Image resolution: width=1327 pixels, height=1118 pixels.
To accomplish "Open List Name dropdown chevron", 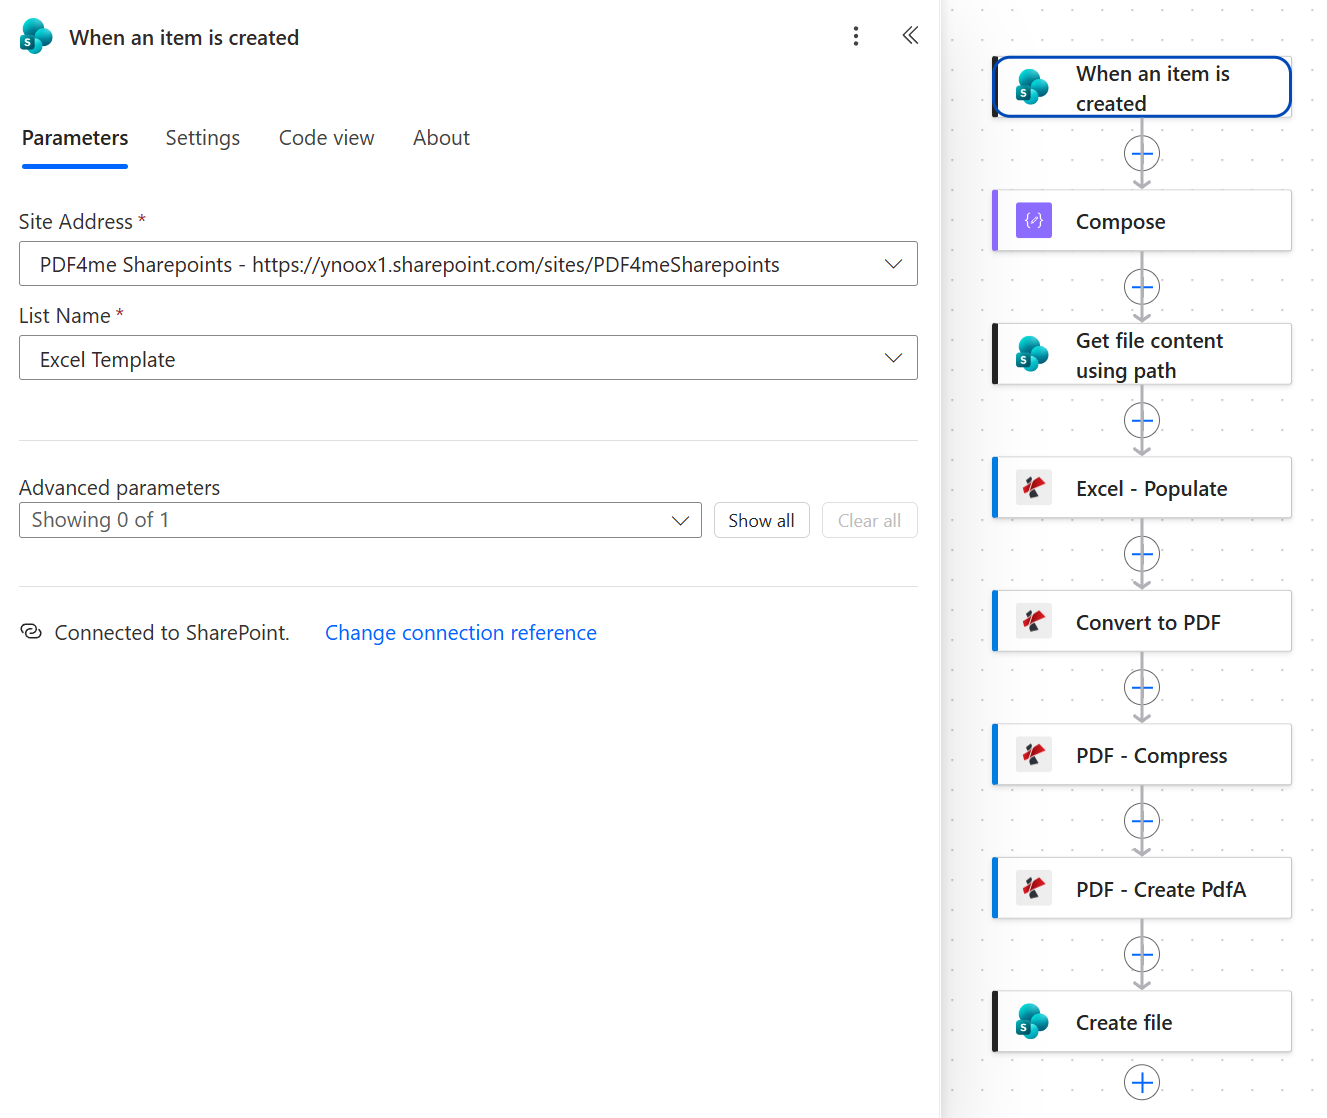I will pyautogui.click(x=893, y=358).
